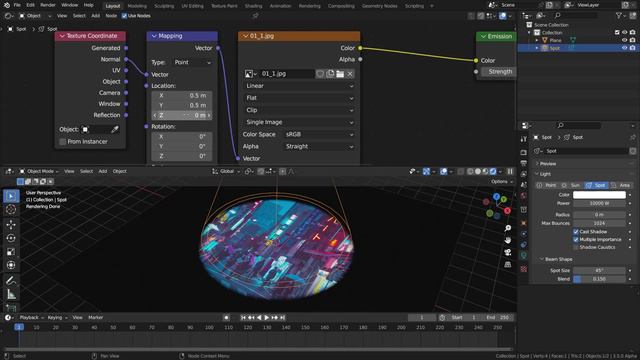640x360 pixels.
Task: Click the Spot Size 45° slider
Action: pos(599,270)
